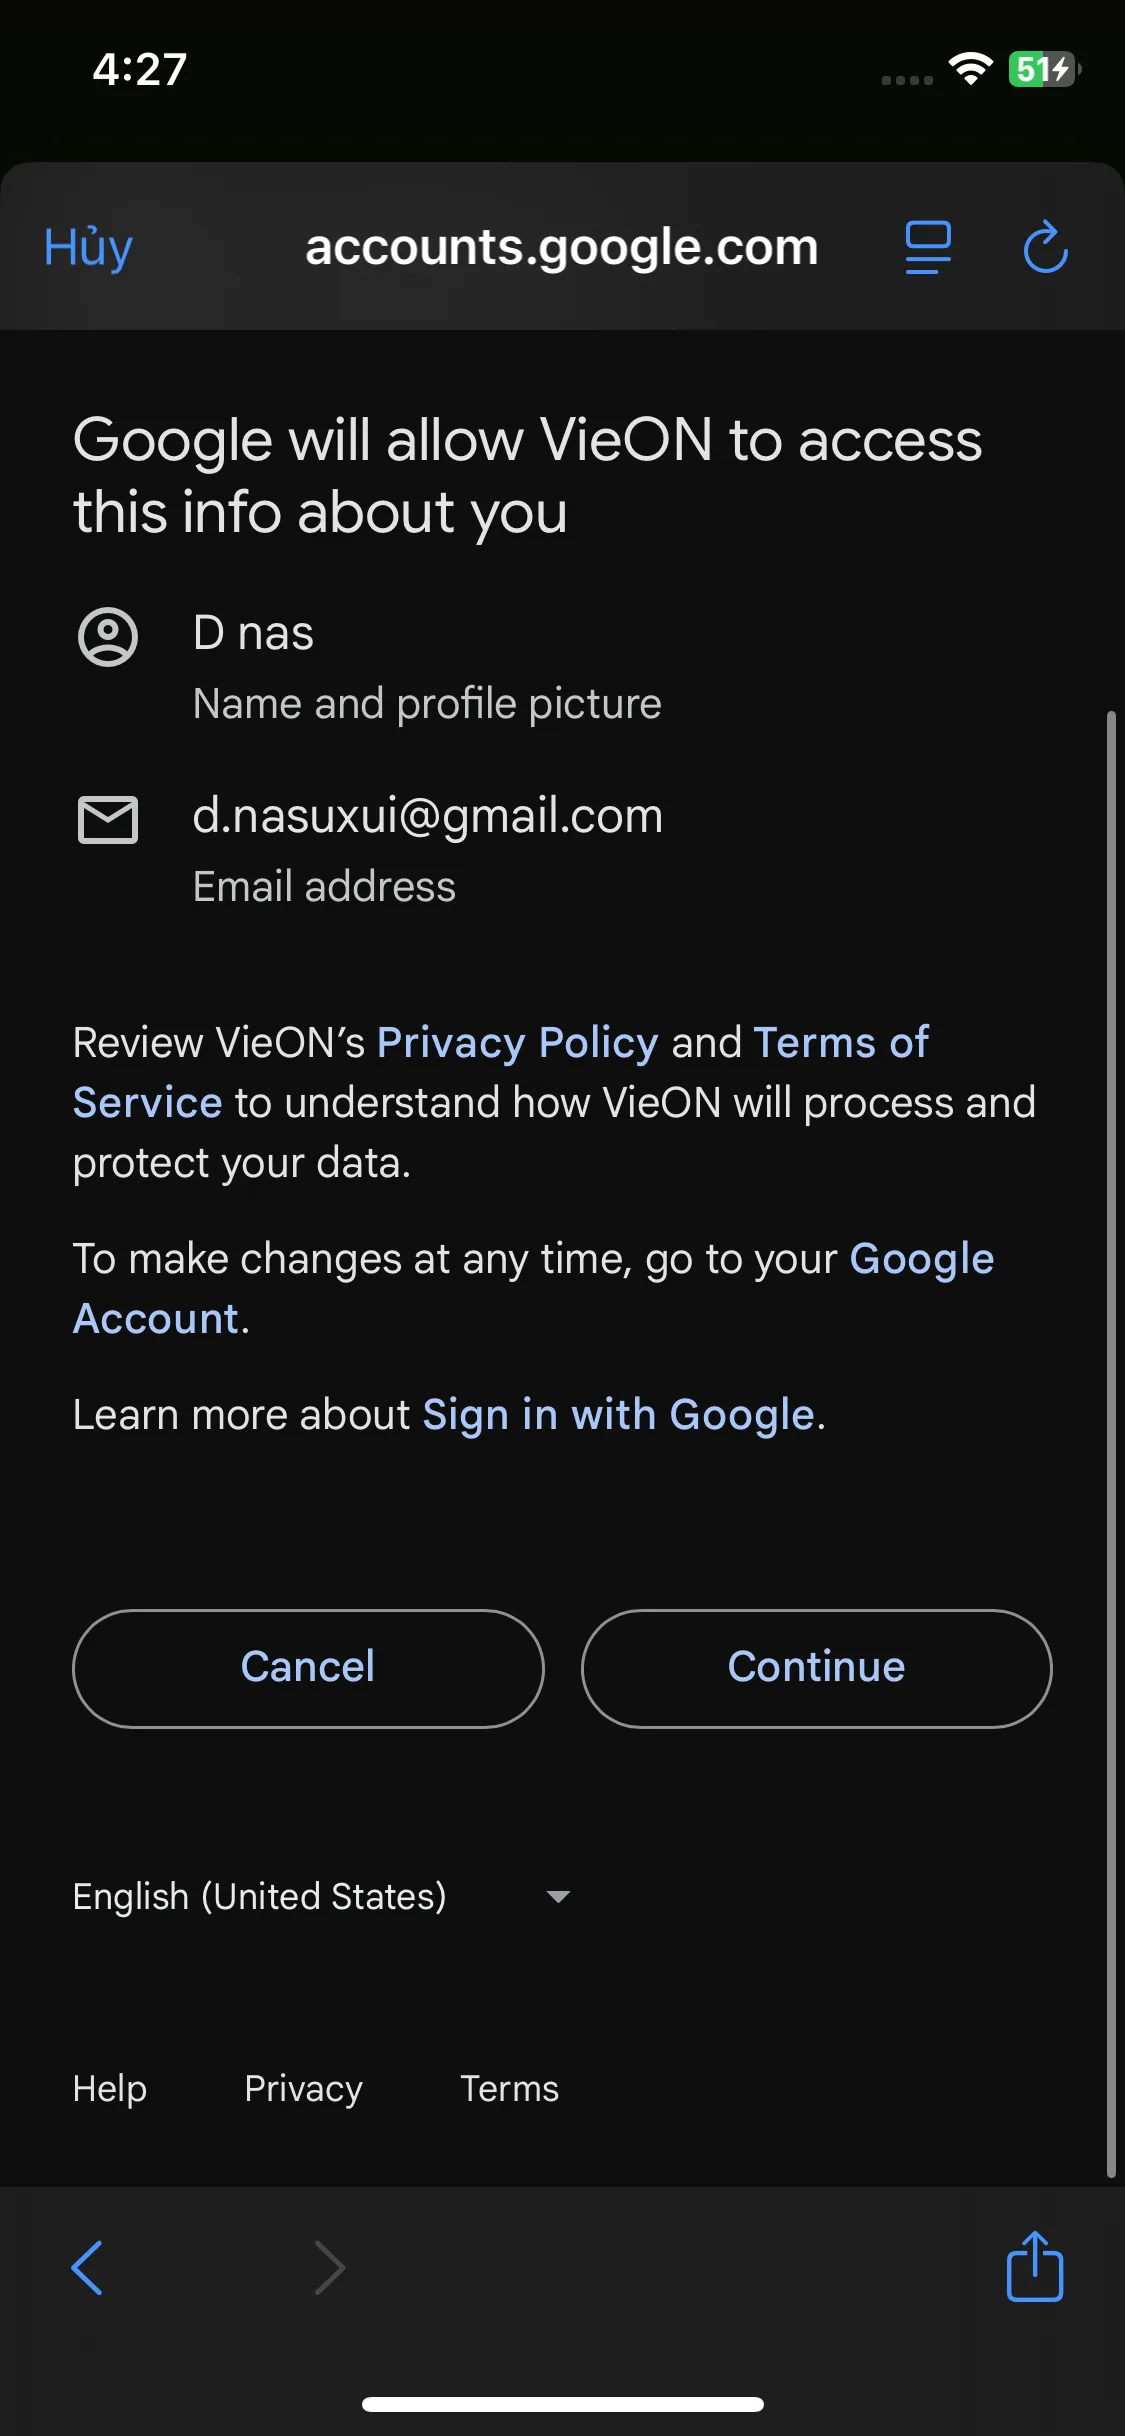Viewport: 1125px width, 2436px height.
Task: Tap the Wi-Fi status icon
Action: tap(970, 69)
